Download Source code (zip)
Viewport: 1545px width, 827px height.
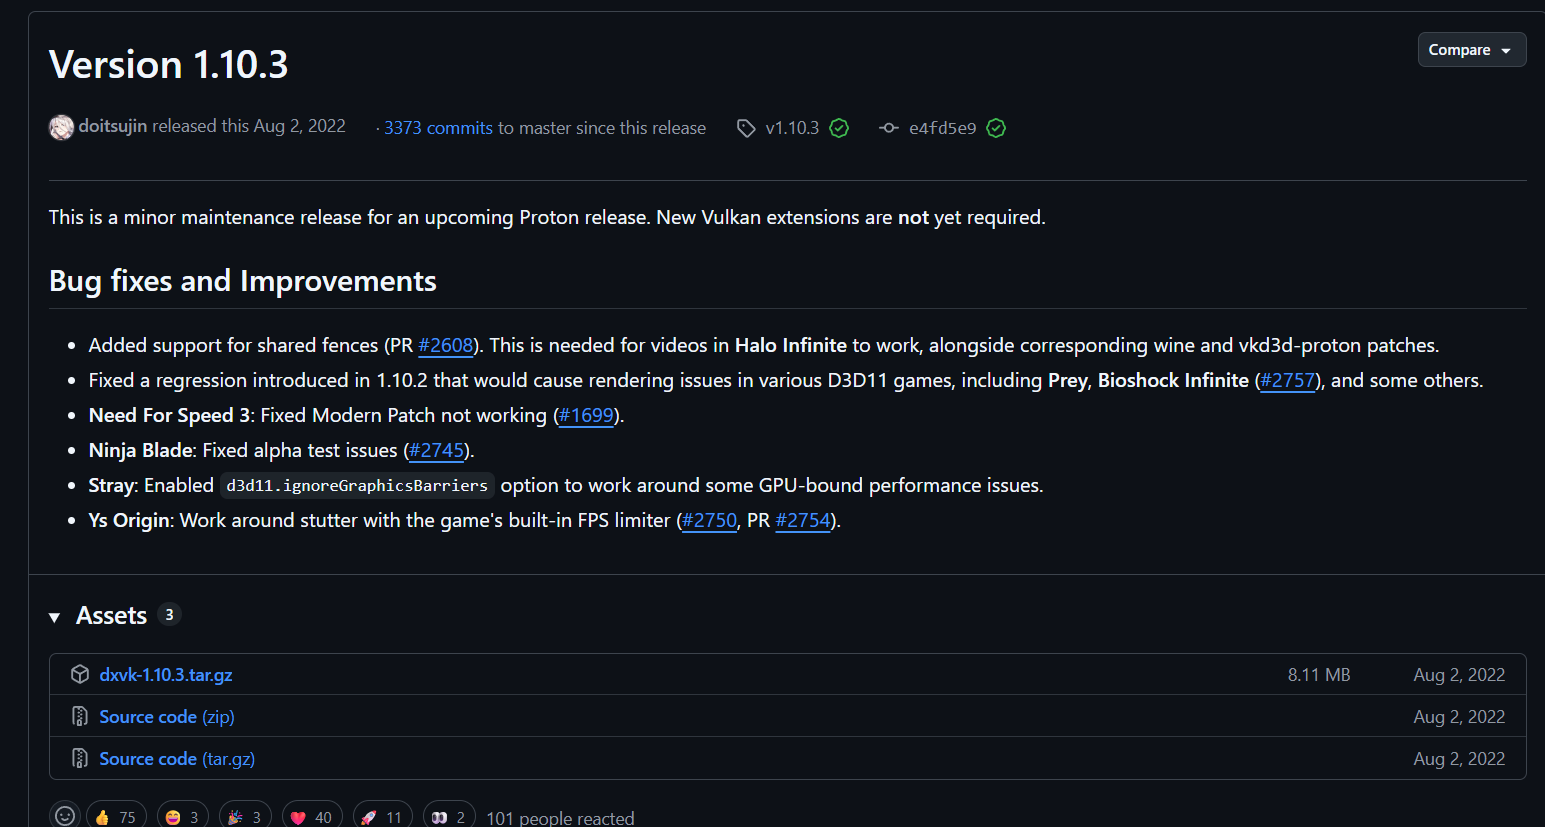click(x=167, y=717)
